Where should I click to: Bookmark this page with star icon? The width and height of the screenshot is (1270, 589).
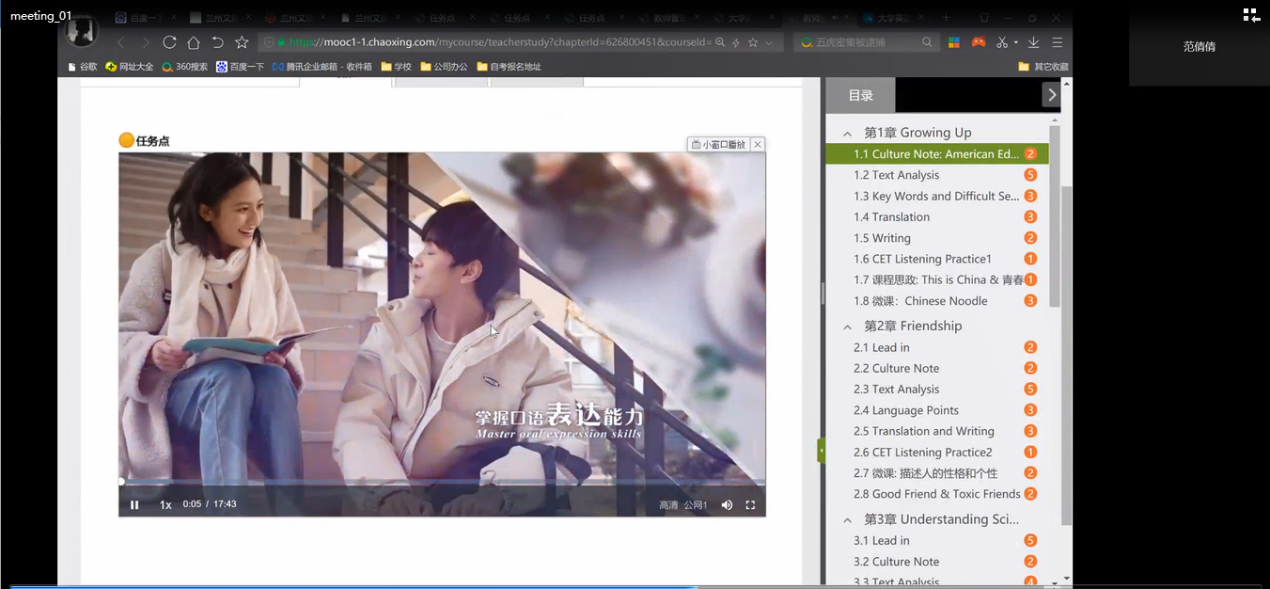click(241, 42)
